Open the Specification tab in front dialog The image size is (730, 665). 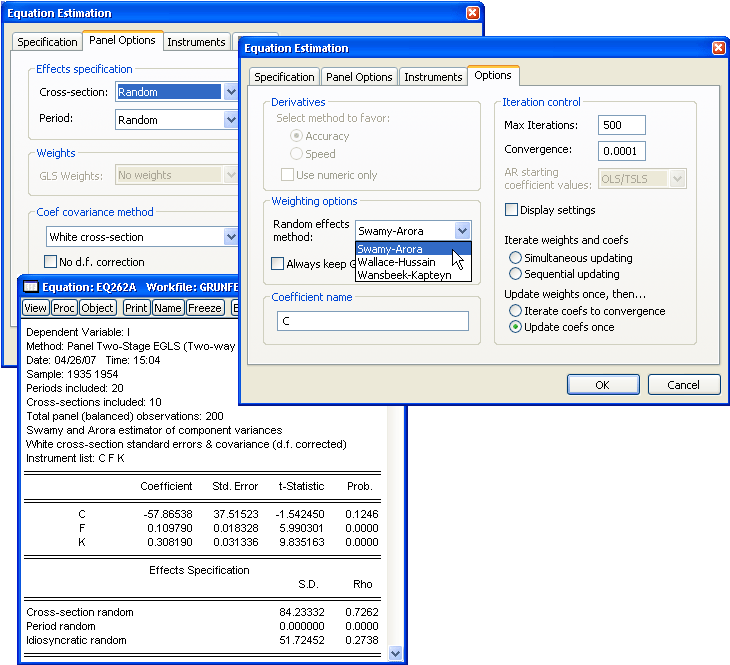pos(284,77)
